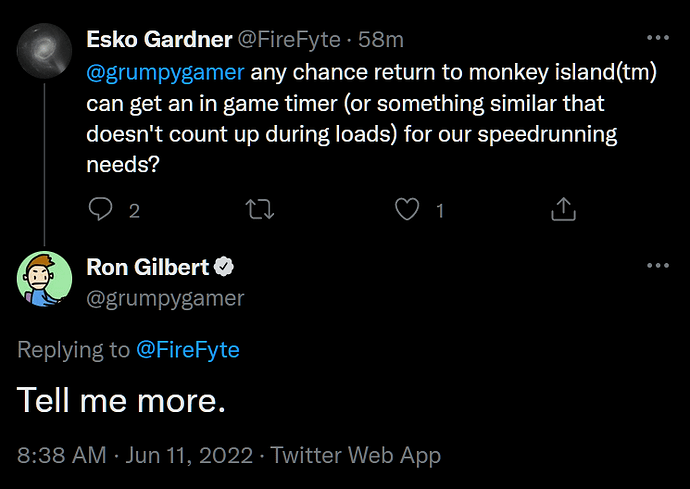This screenshot has width=690, height=489.
Task: Open reply icon on Esko Gardner's tweet
Action: point(100,209)
